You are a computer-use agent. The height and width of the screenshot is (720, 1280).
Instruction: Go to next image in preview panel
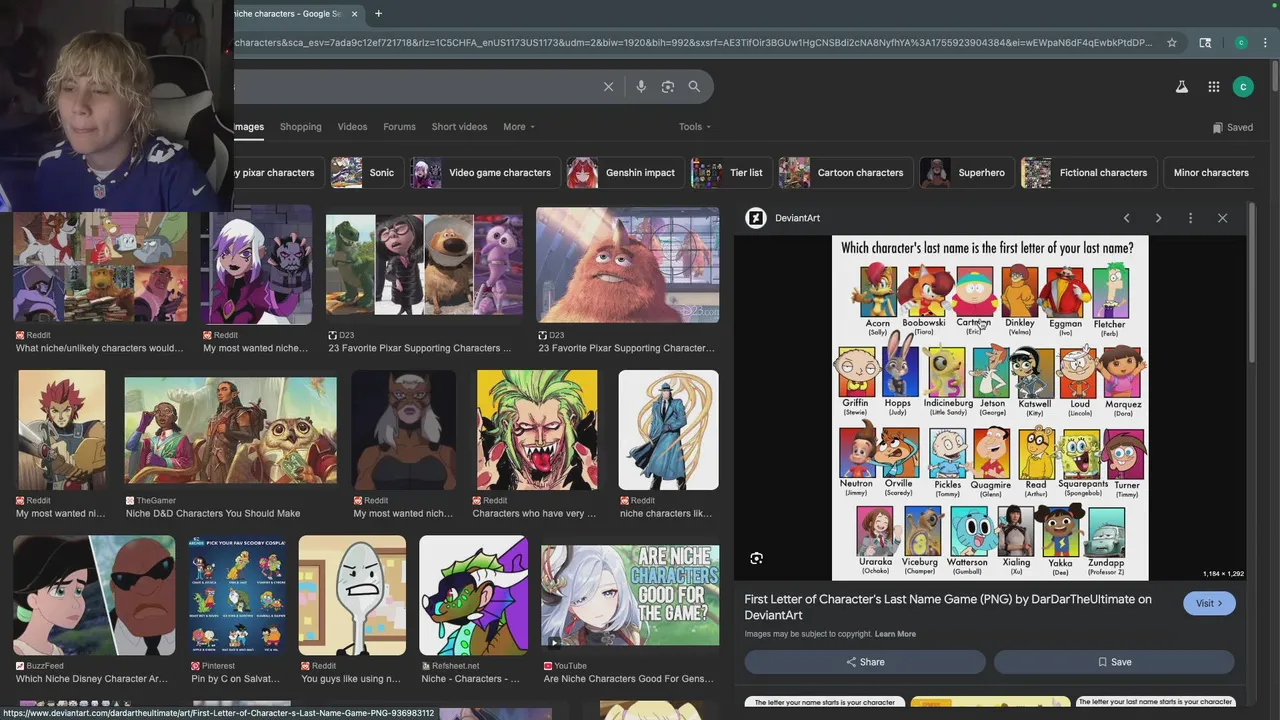1158,218
